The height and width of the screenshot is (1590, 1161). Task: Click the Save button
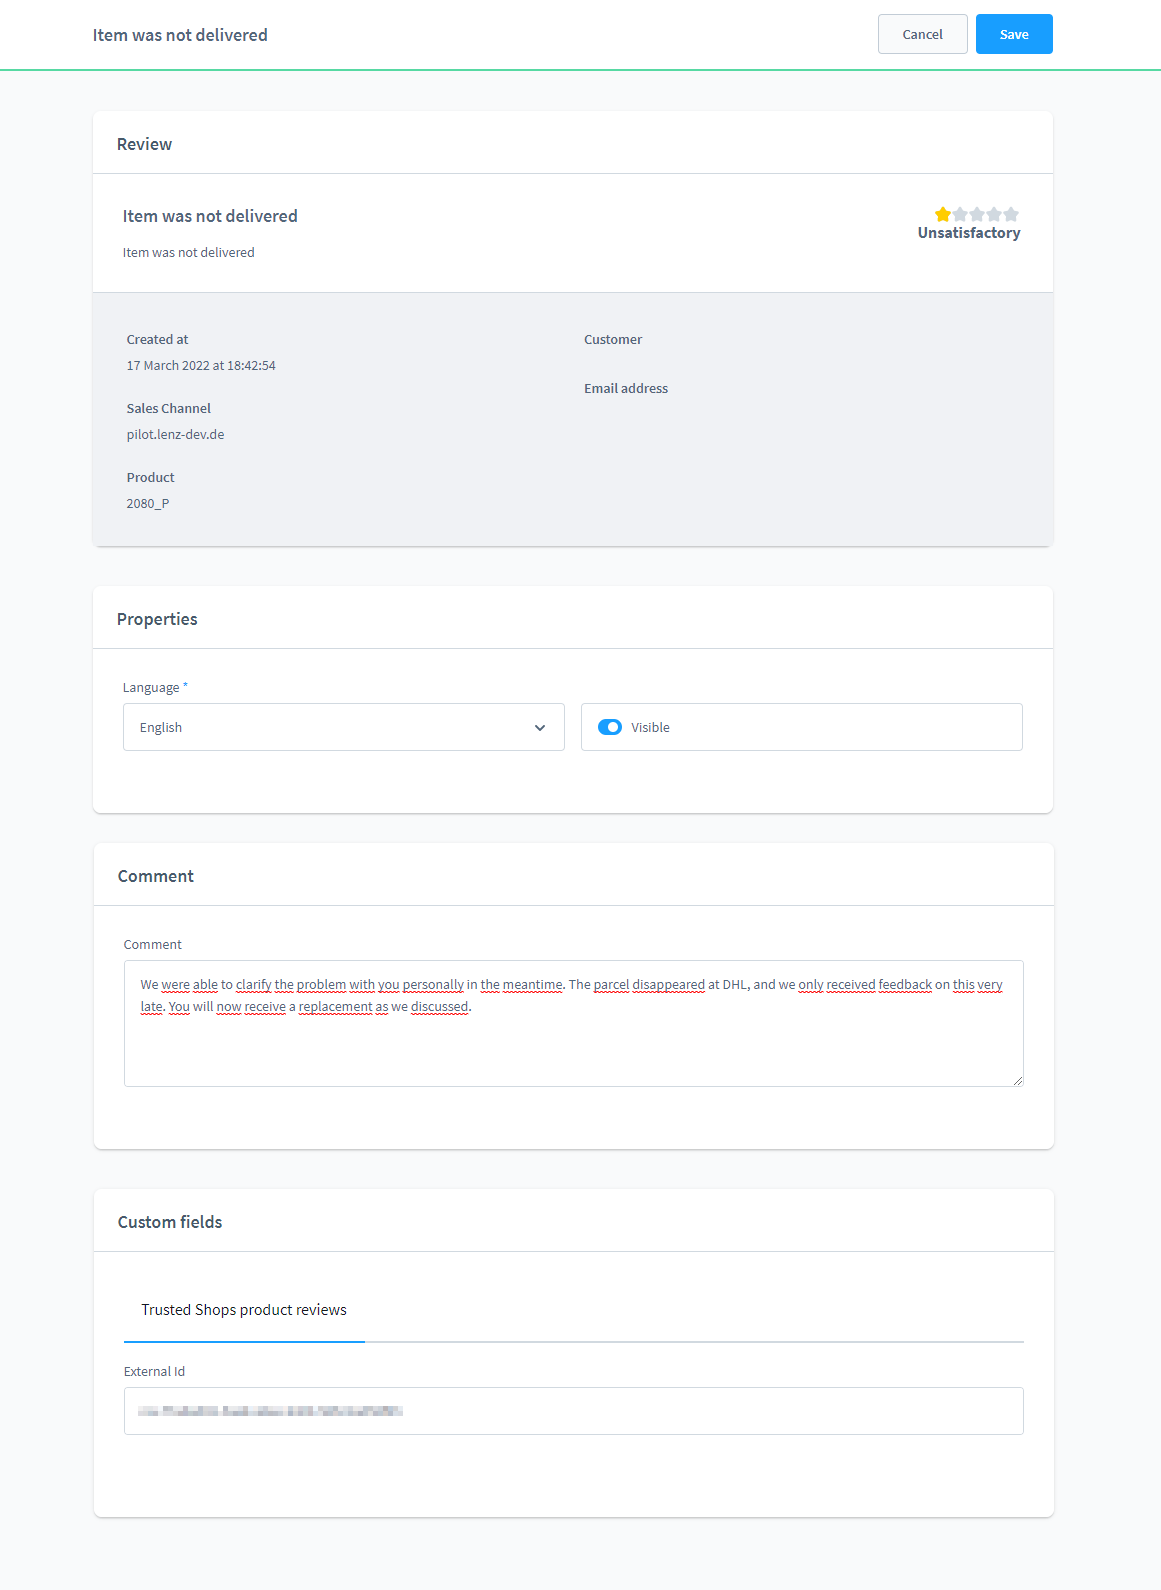(1014, 34)
